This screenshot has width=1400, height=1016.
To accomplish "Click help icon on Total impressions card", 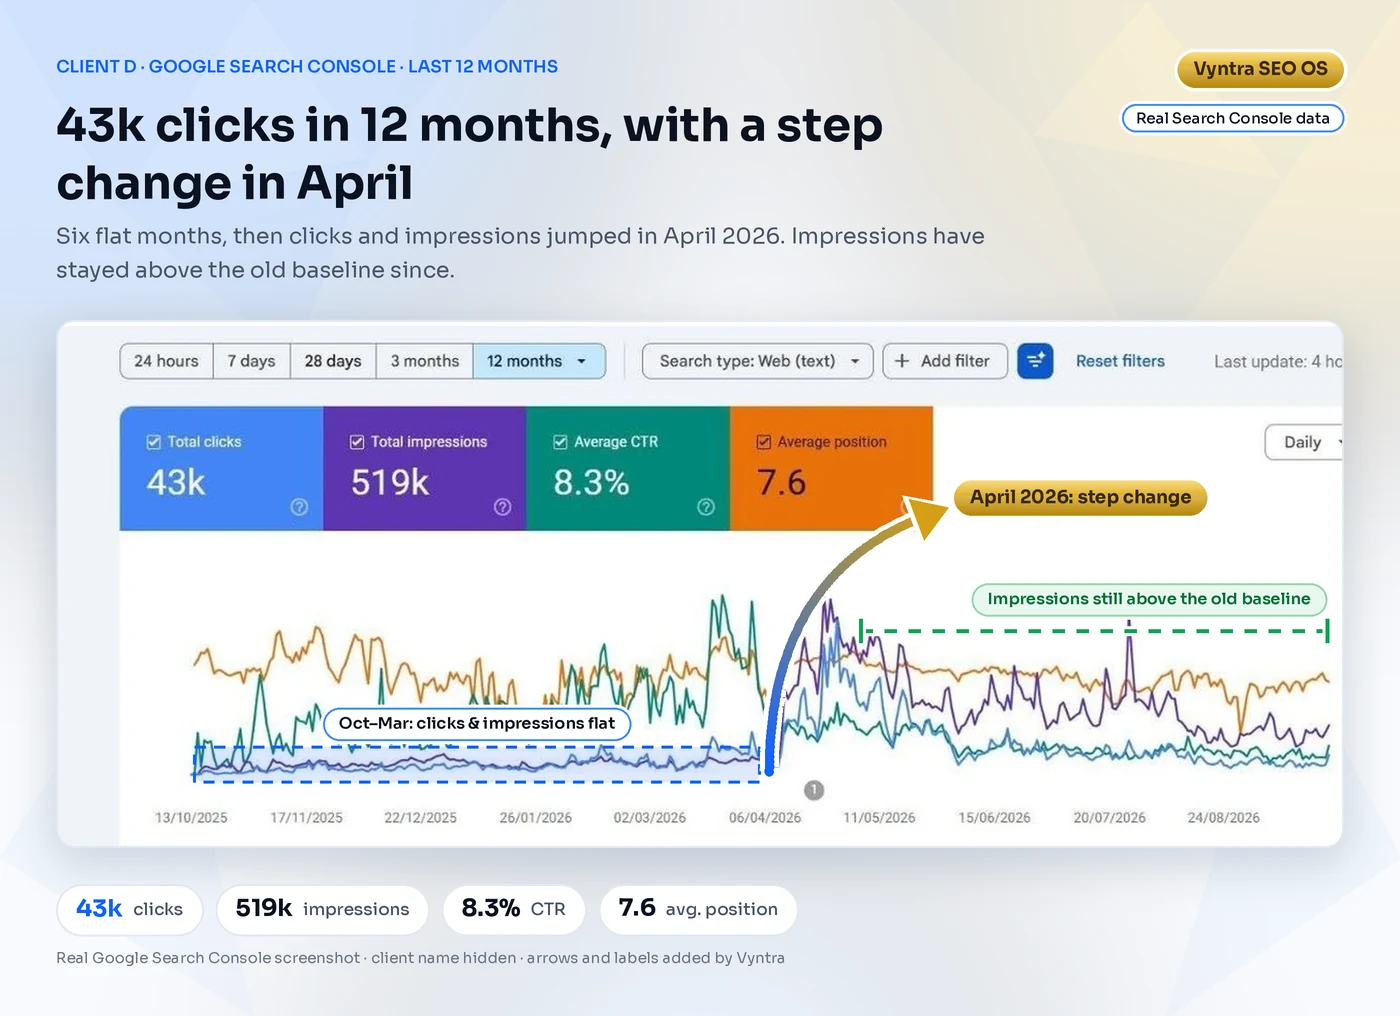I will point(502,507).
